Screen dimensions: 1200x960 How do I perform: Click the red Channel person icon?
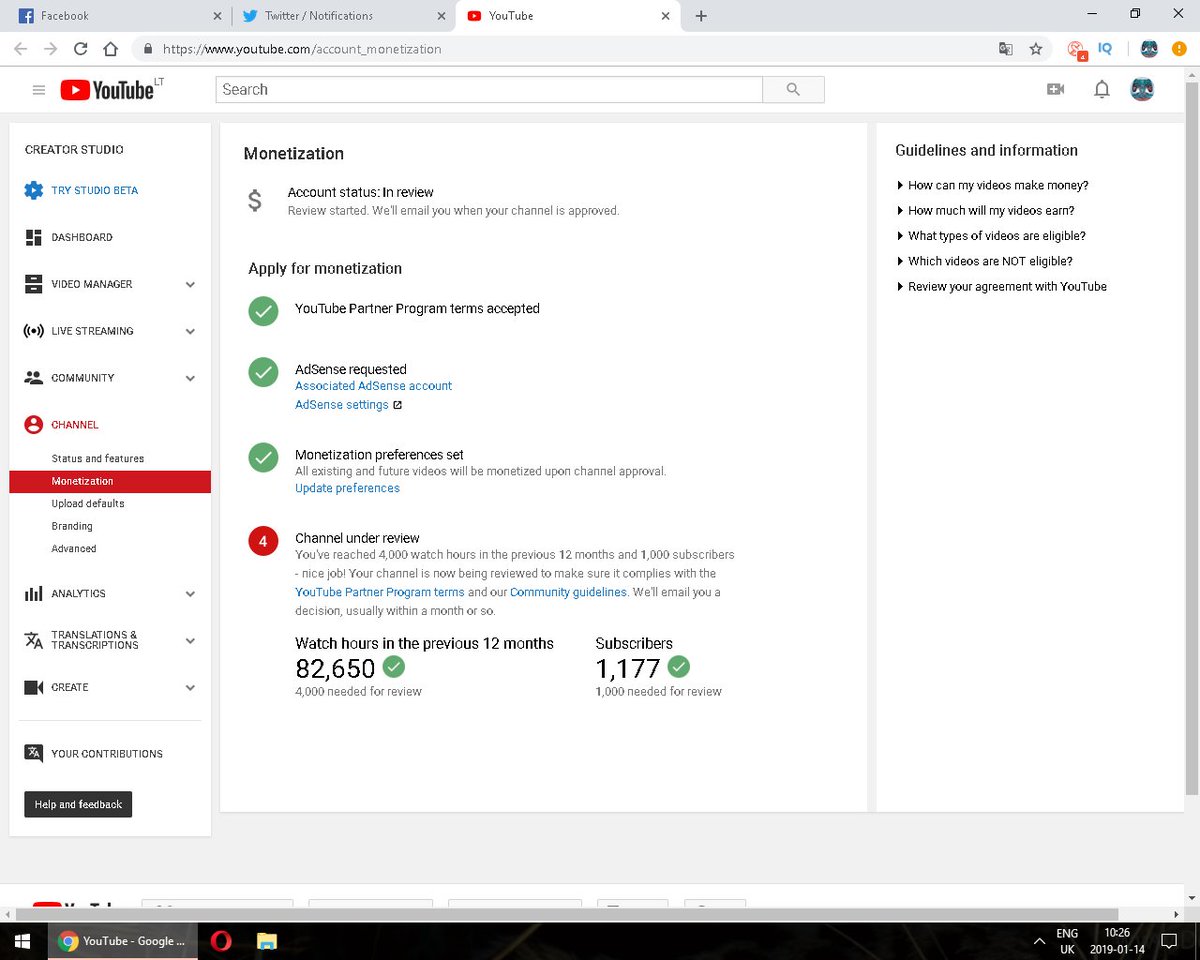[33, 425]
